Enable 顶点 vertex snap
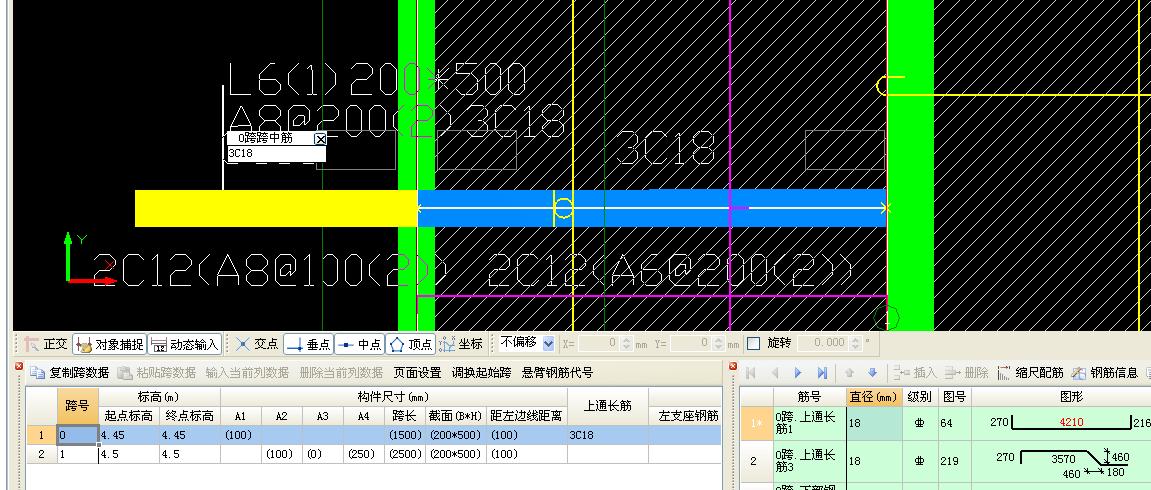 point(410,343)
